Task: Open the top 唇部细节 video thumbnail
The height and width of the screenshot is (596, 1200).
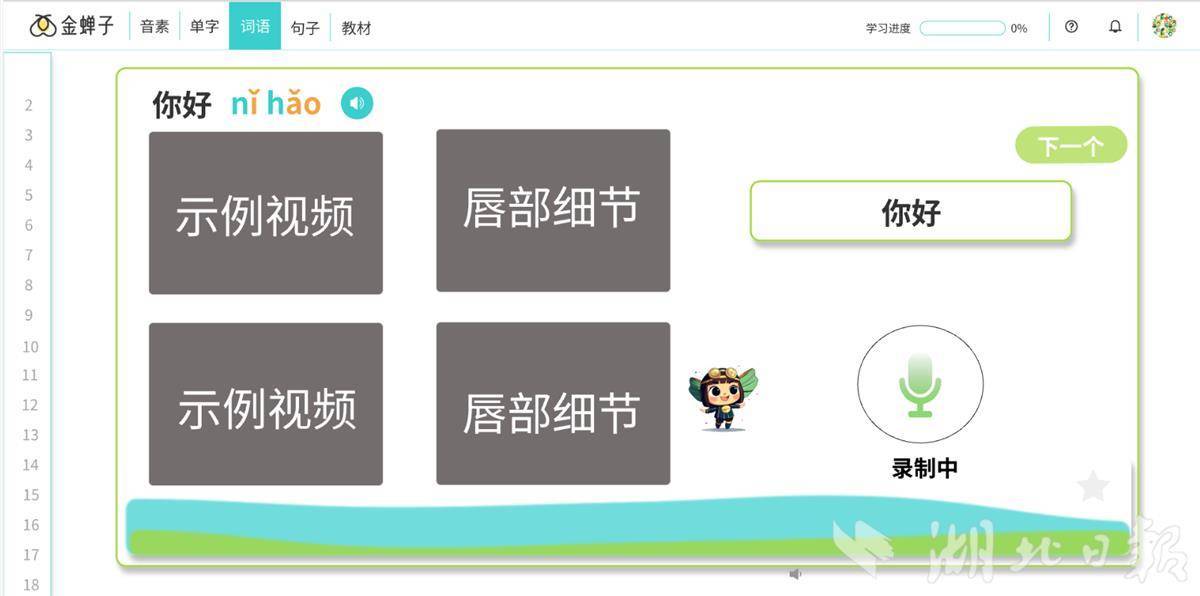Action: point(552,210)
